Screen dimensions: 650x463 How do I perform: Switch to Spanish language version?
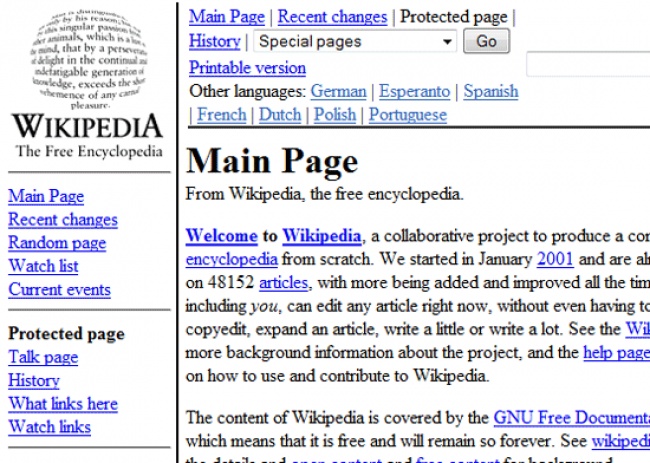tap(490, 91)
